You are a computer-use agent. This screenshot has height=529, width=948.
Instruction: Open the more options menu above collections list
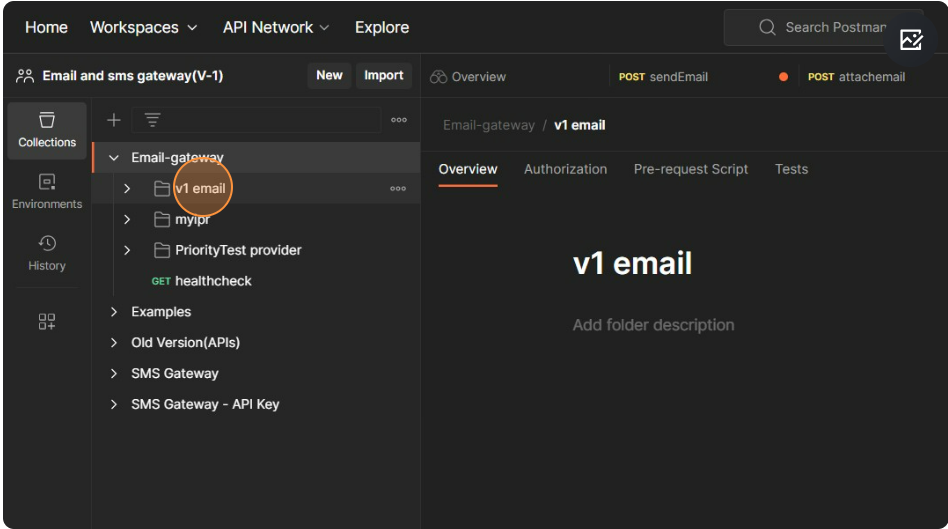point(398,120)
